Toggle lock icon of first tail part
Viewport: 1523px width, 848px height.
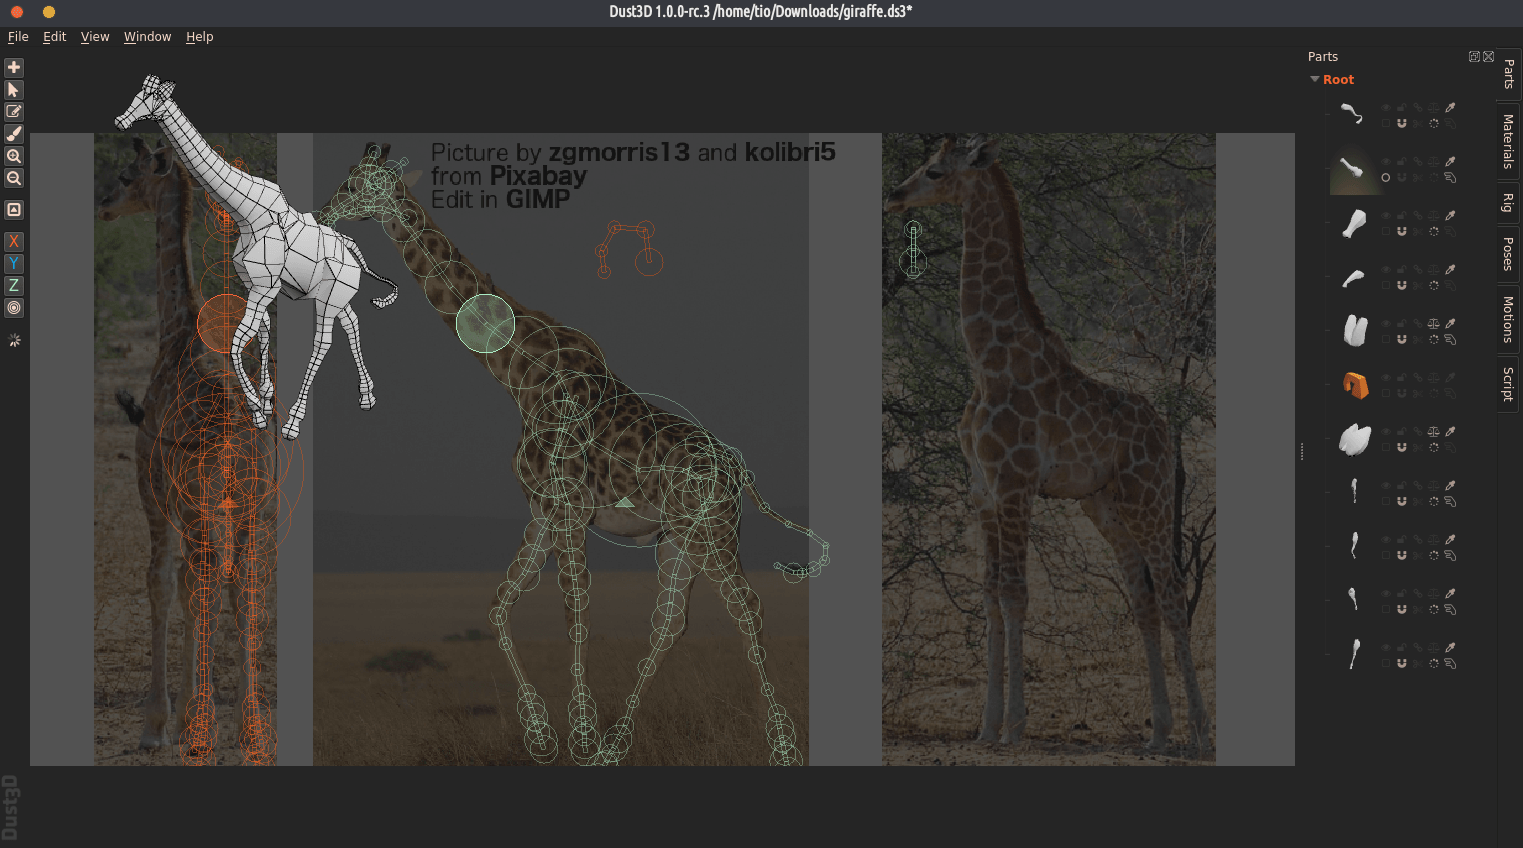(x=1402, y=108)
